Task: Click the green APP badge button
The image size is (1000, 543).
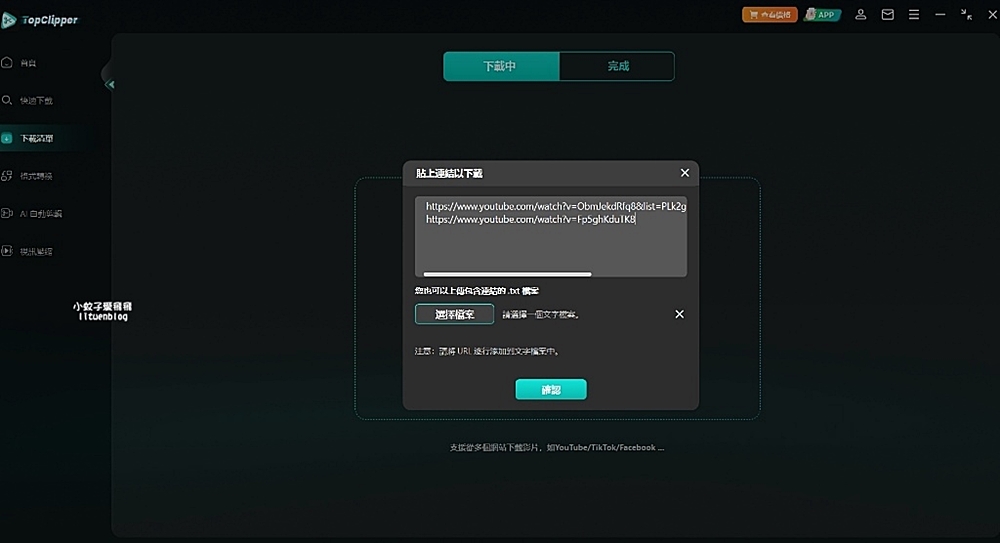Action: point(822,15)
